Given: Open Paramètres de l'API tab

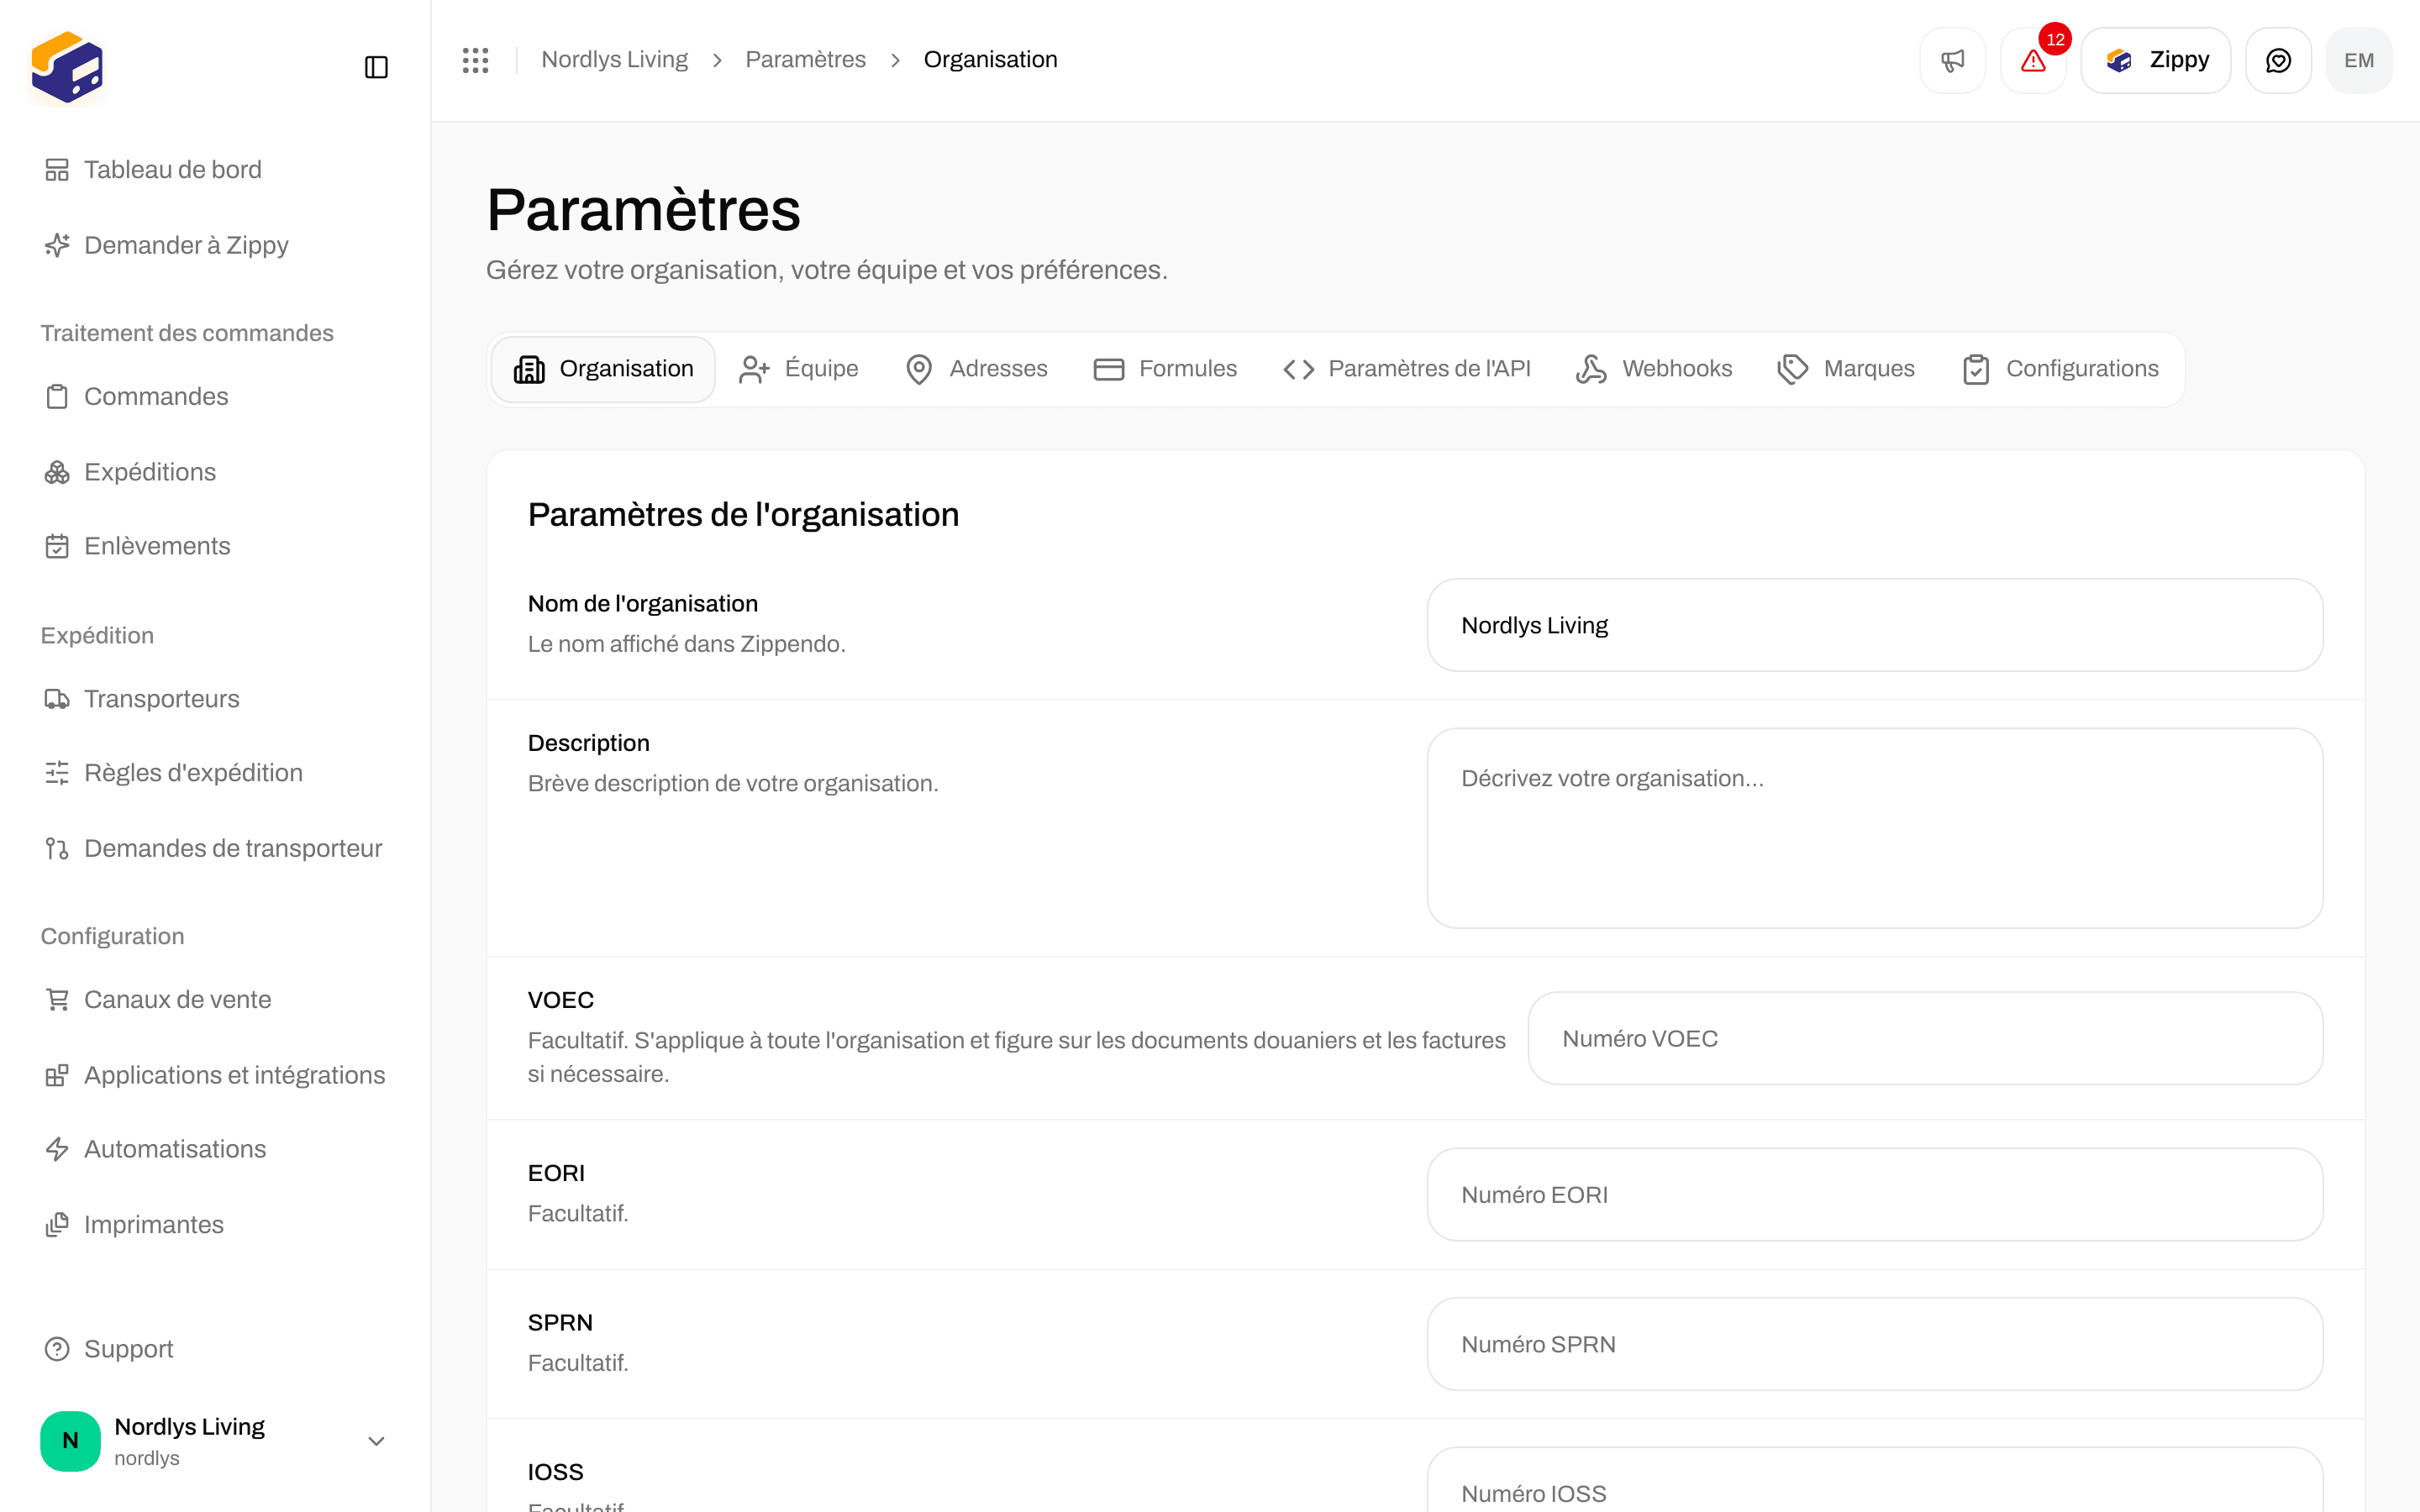Looking at the screenshot, I should (1407, 369).
